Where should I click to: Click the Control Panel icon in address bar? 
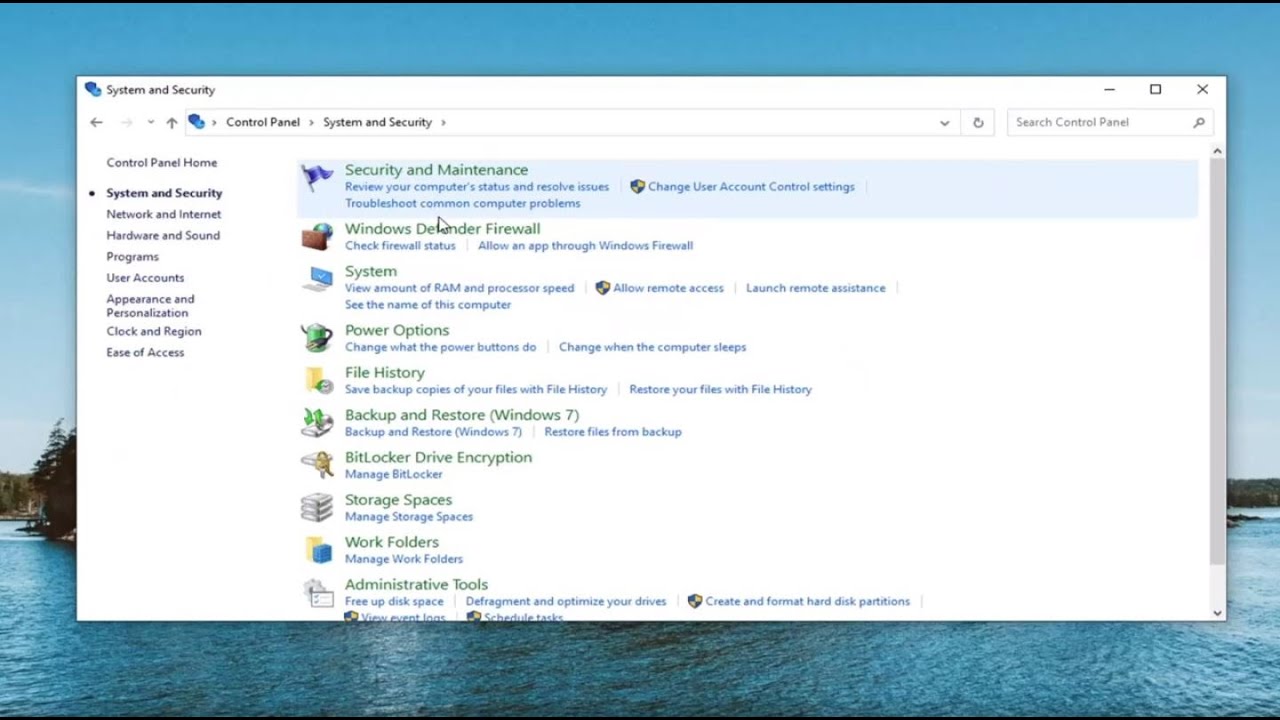[197, 122]
